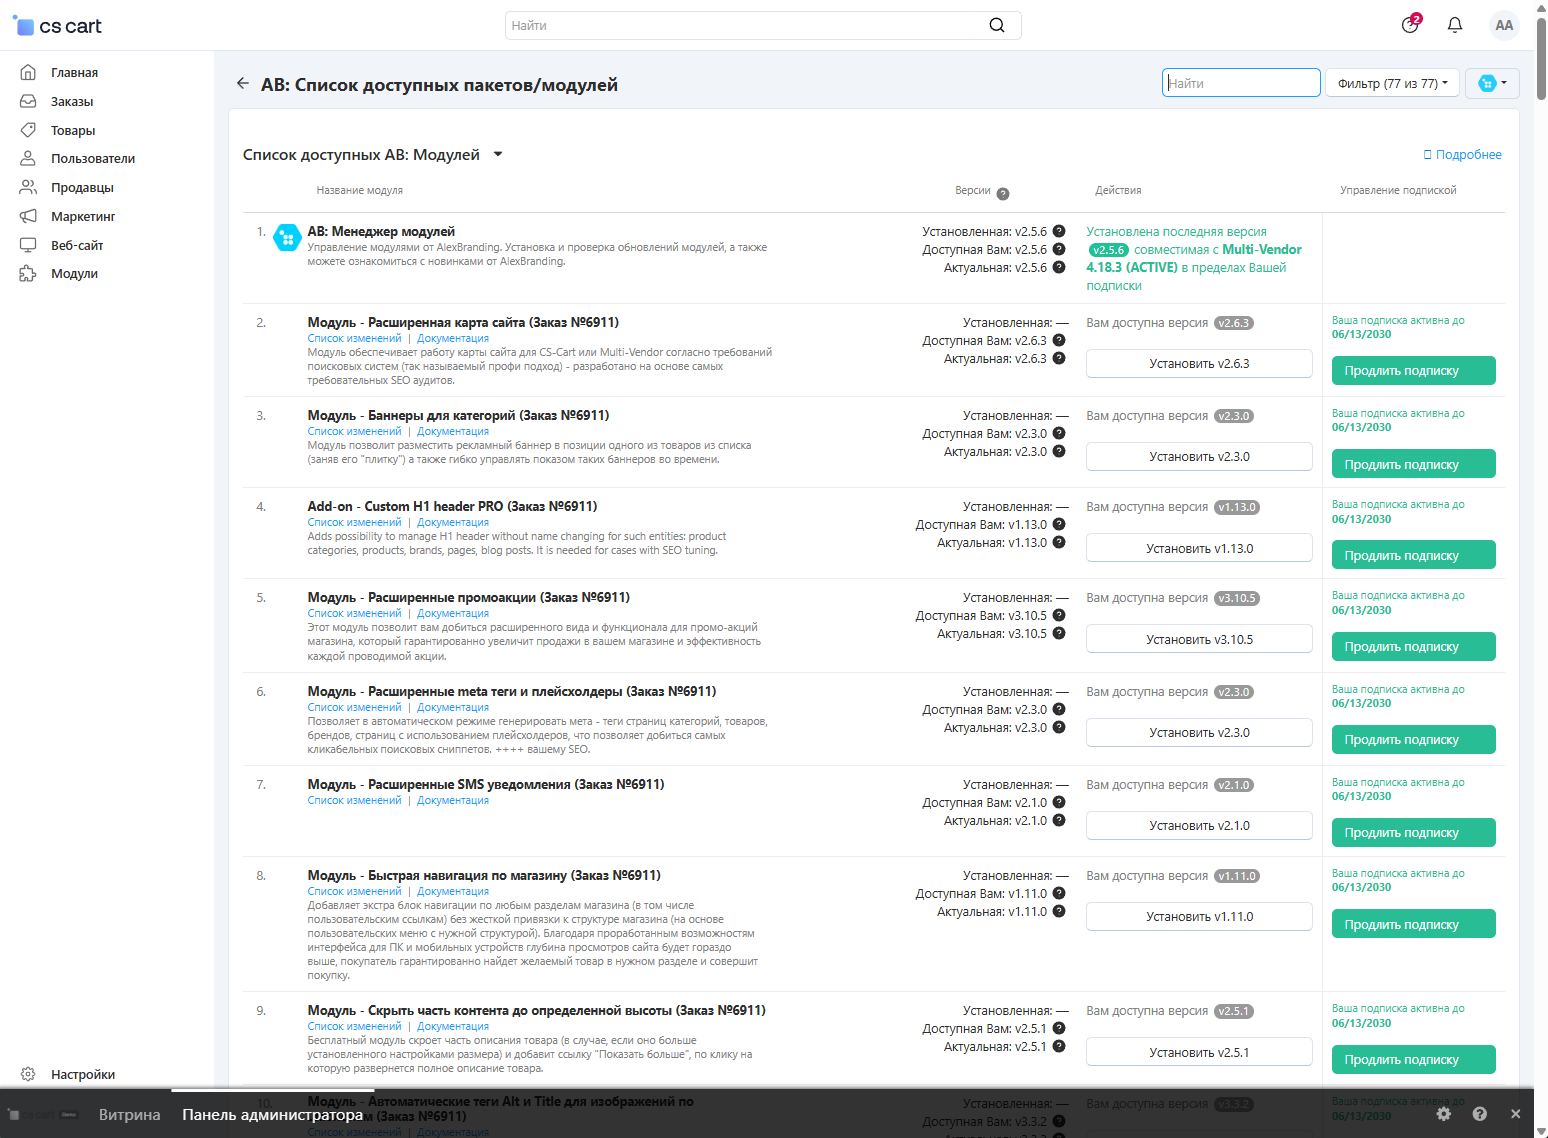Image resolution: width=1548 pixels, height=1138 pixels.
Task: Expand the Список доступных AB: Модулей dropdown
Action: (498, 154)
